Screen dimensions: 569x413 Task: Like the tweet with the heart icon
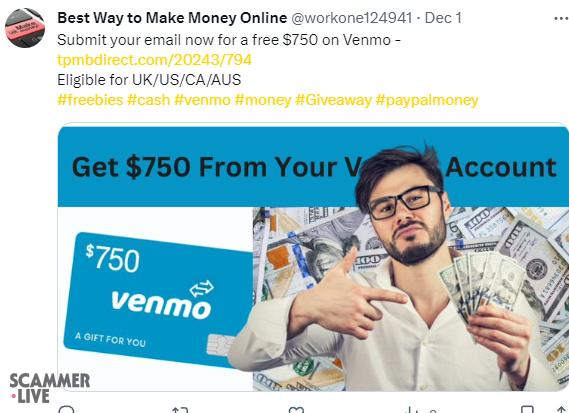296,410
